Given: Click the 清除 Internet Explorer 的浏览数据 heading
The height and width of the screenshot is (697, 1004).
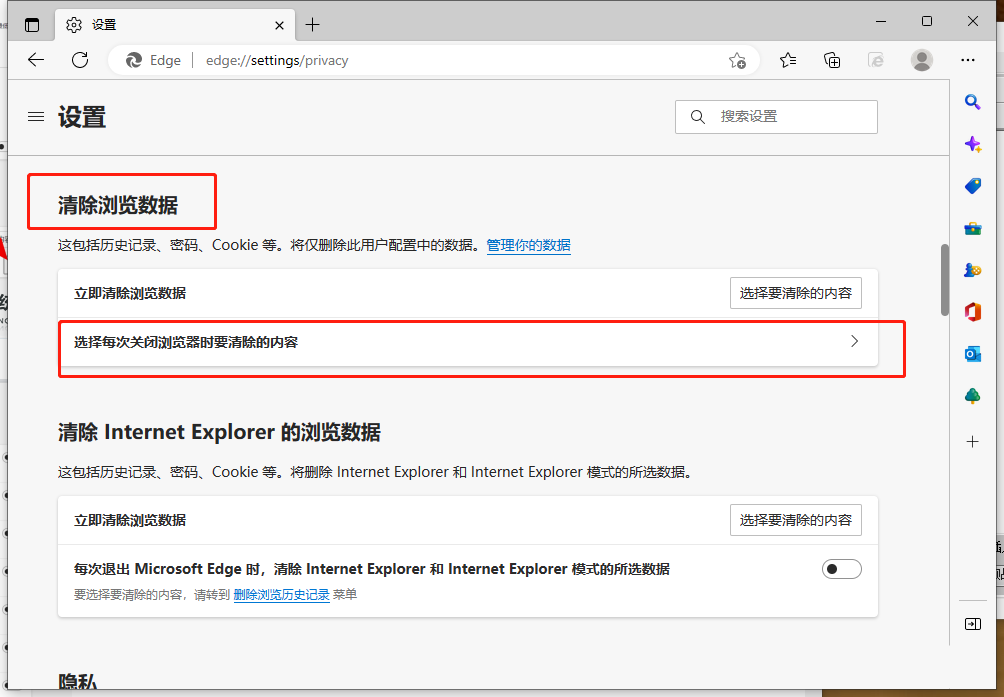Looking at the screenshot, I should pyautogui.click(x=219, y=432).
